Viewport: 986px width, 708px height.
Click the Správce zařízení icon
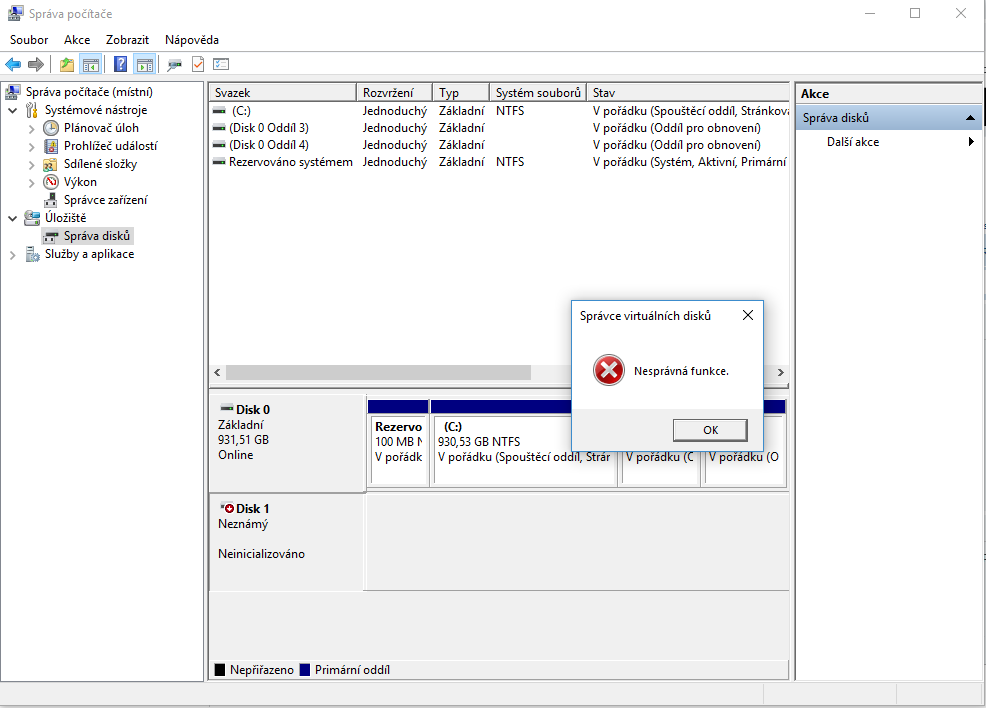[51, 200]
